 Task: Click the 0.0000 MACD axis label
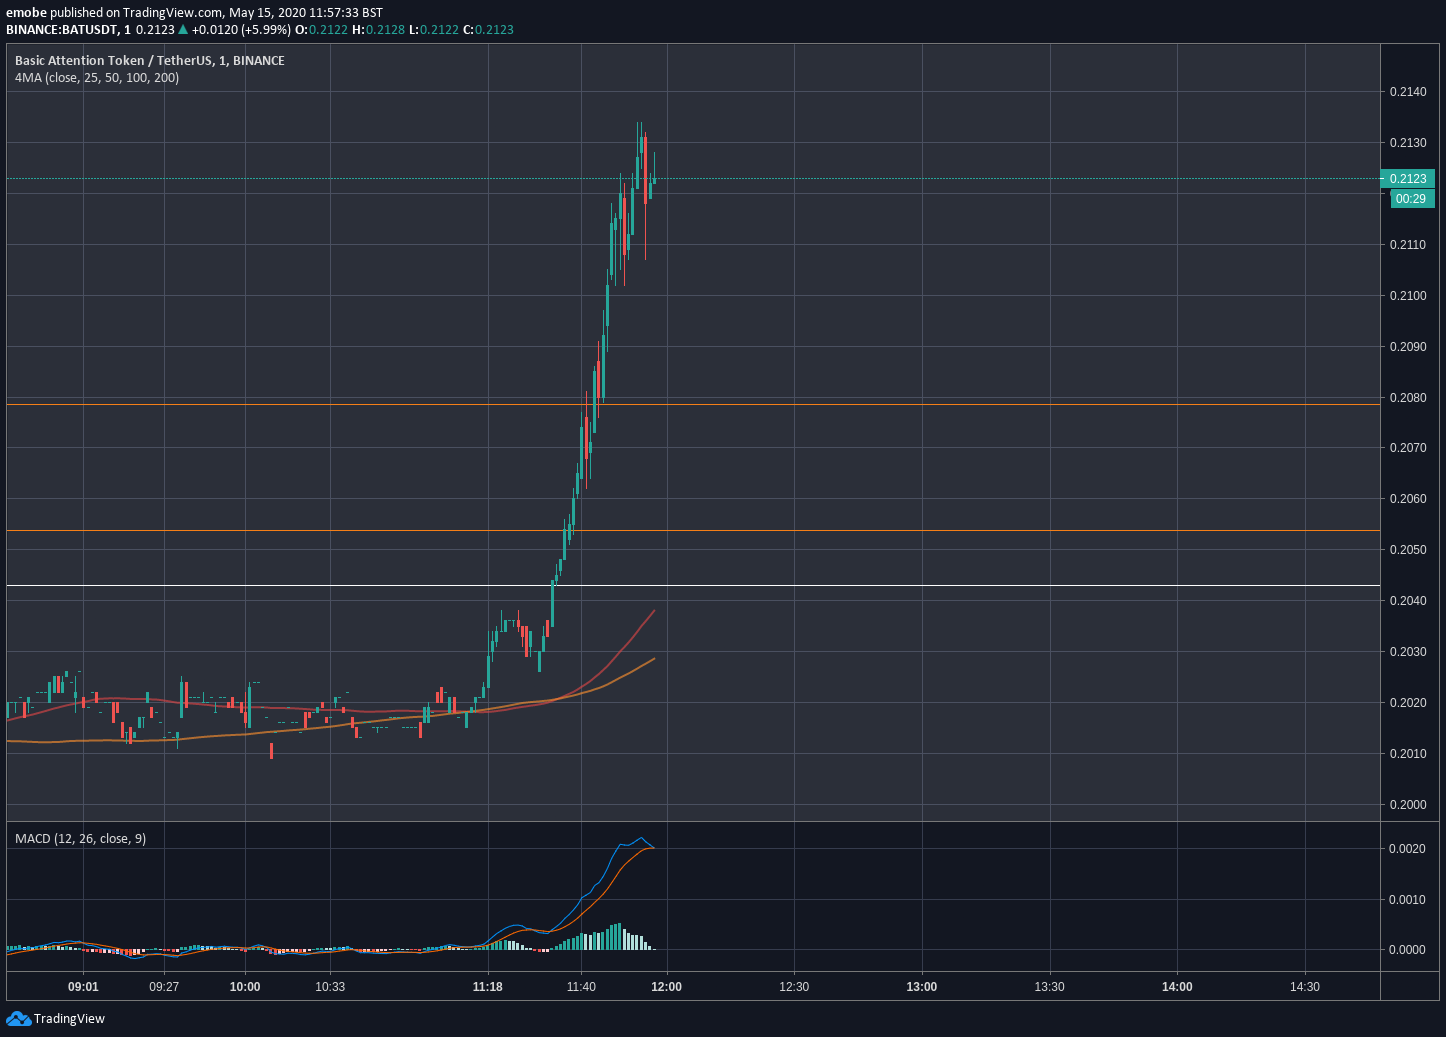click(1408, 950)
